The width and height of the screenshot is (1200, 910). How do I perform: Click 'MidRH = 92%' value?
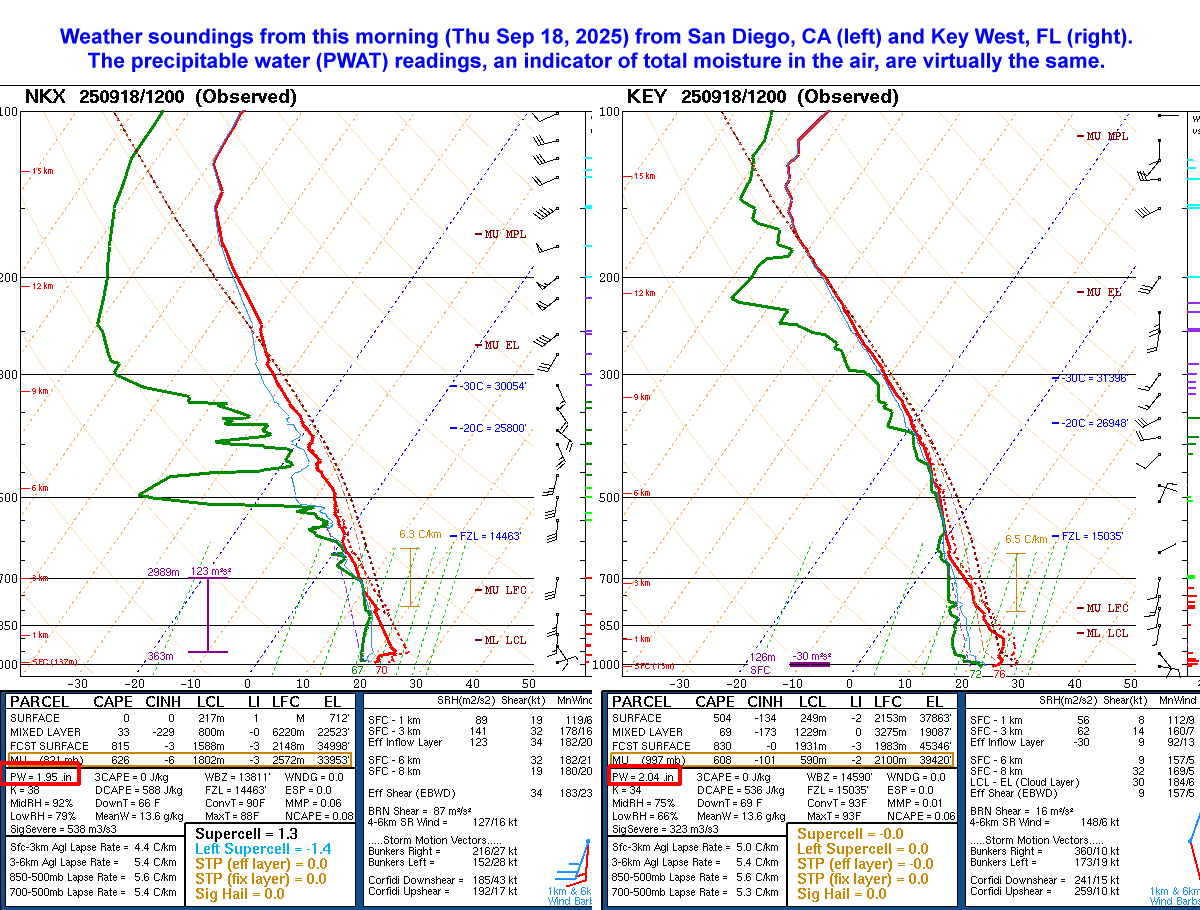click(44, 803)
